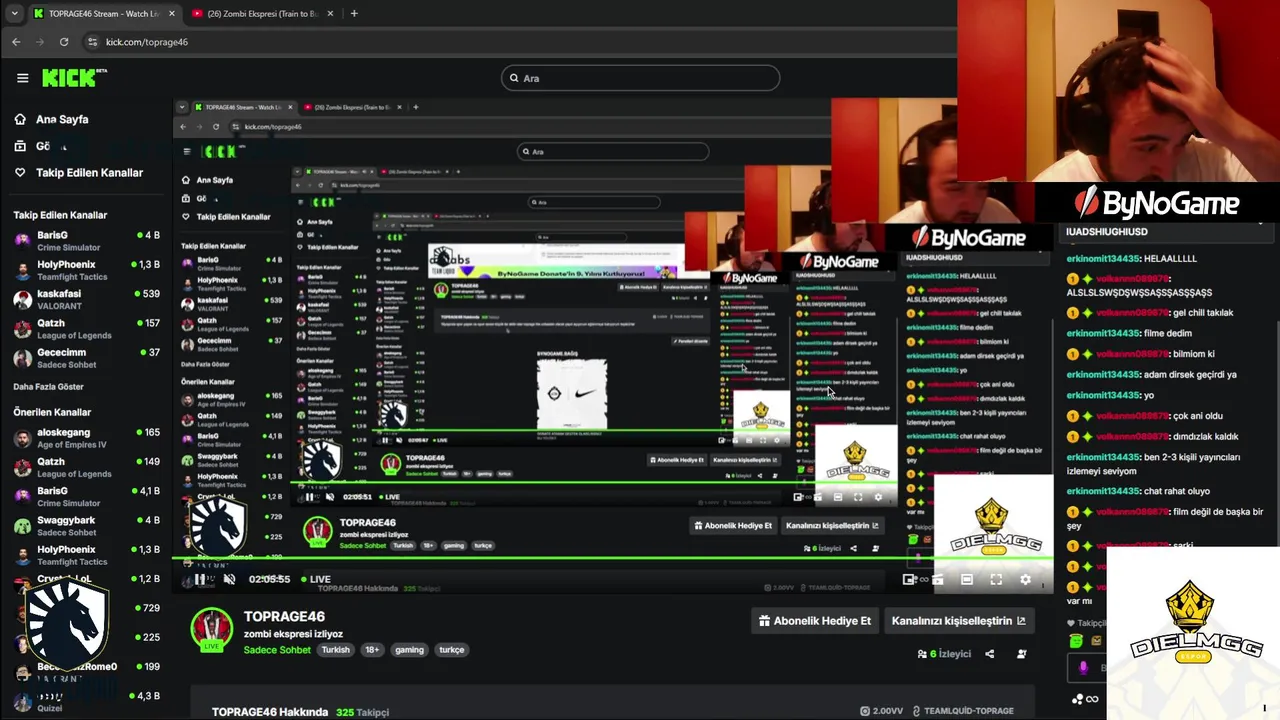The image size is (1280, 720).
Task: Click the user icon right of share
Action: 1021,654
